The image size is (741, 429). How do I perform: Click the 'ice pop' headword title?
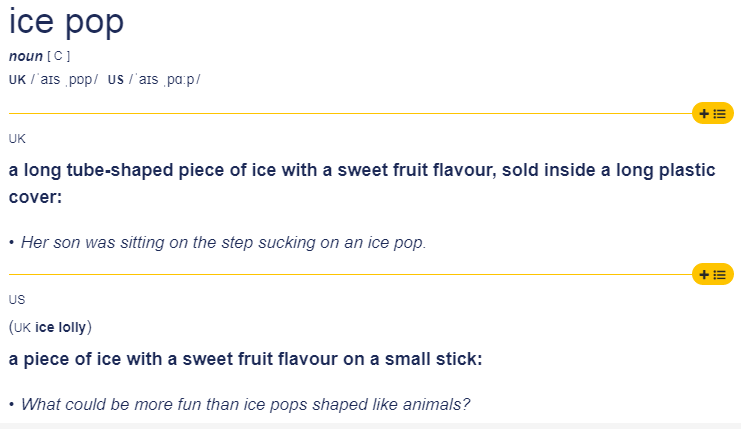click(x=66, y=22)
